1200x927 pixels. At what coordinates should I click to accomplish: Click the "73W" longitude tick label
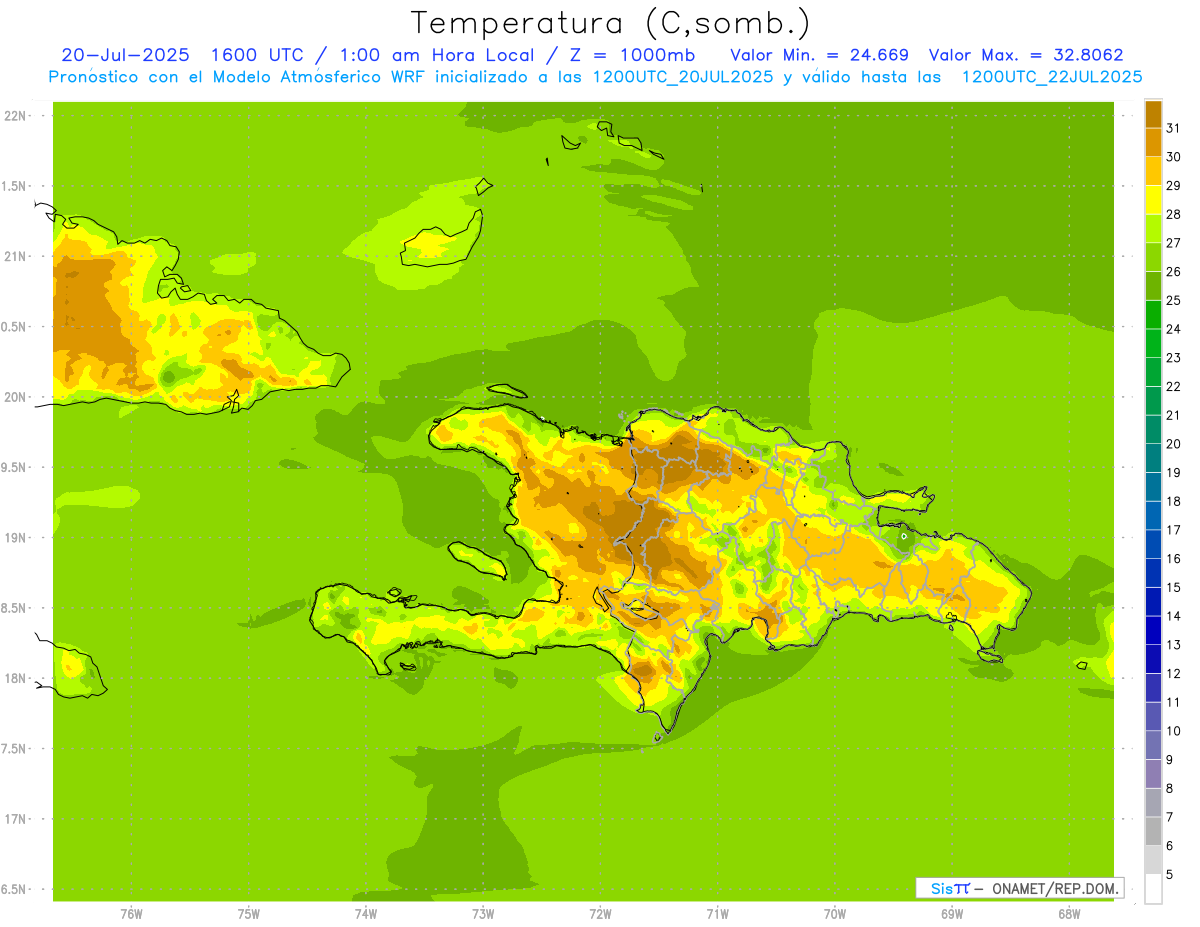[x=483, y=914]
